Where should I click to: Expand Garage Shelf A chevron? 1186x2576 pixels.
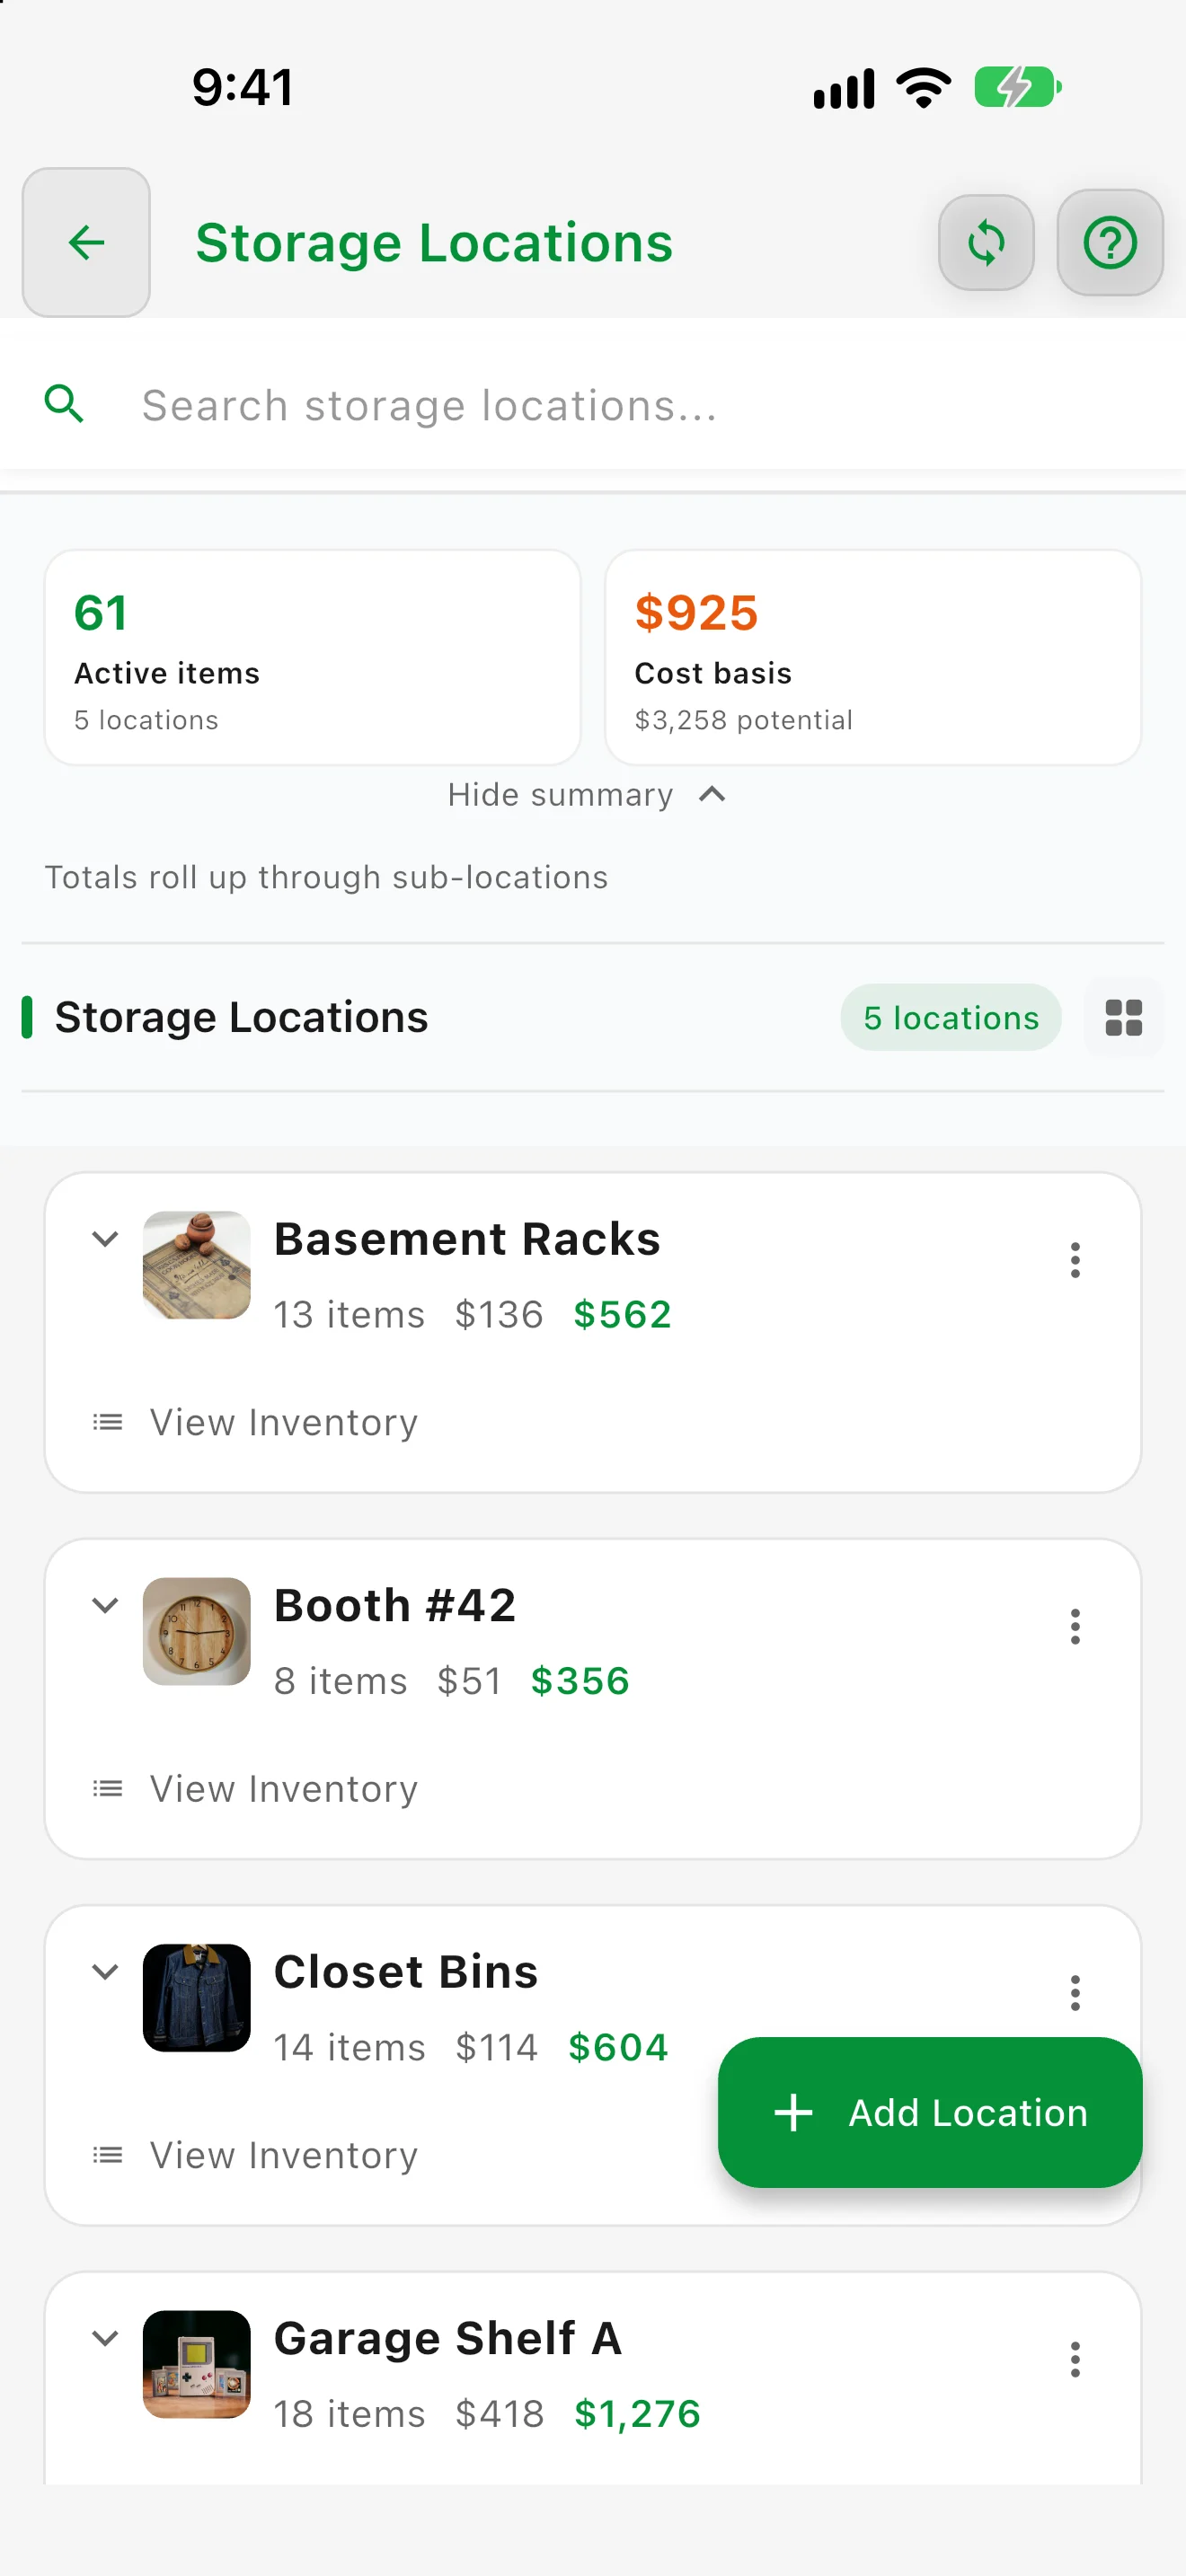click(x=105, y=2338)
